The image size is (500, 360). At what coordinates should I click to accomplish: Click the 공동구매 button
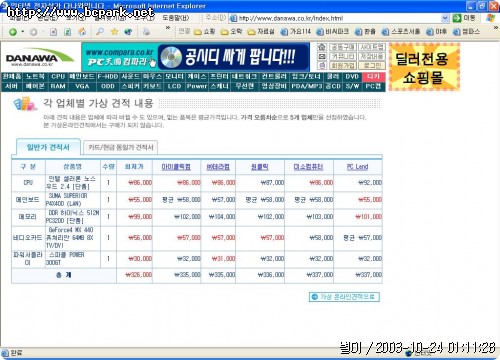point(342,47)
